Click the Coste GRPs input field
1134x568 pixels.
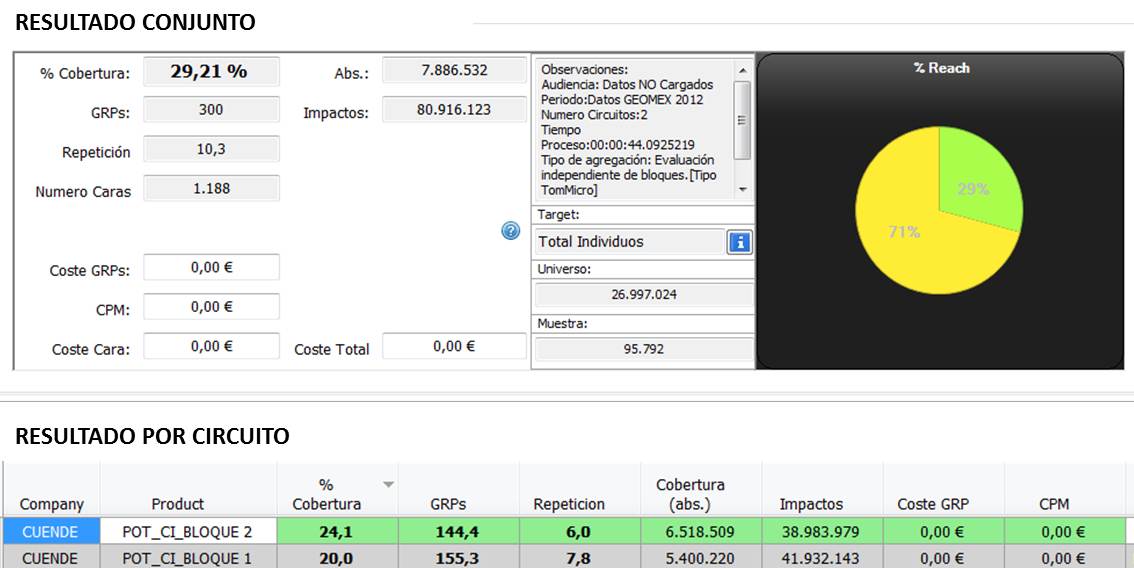click(211, 268)
